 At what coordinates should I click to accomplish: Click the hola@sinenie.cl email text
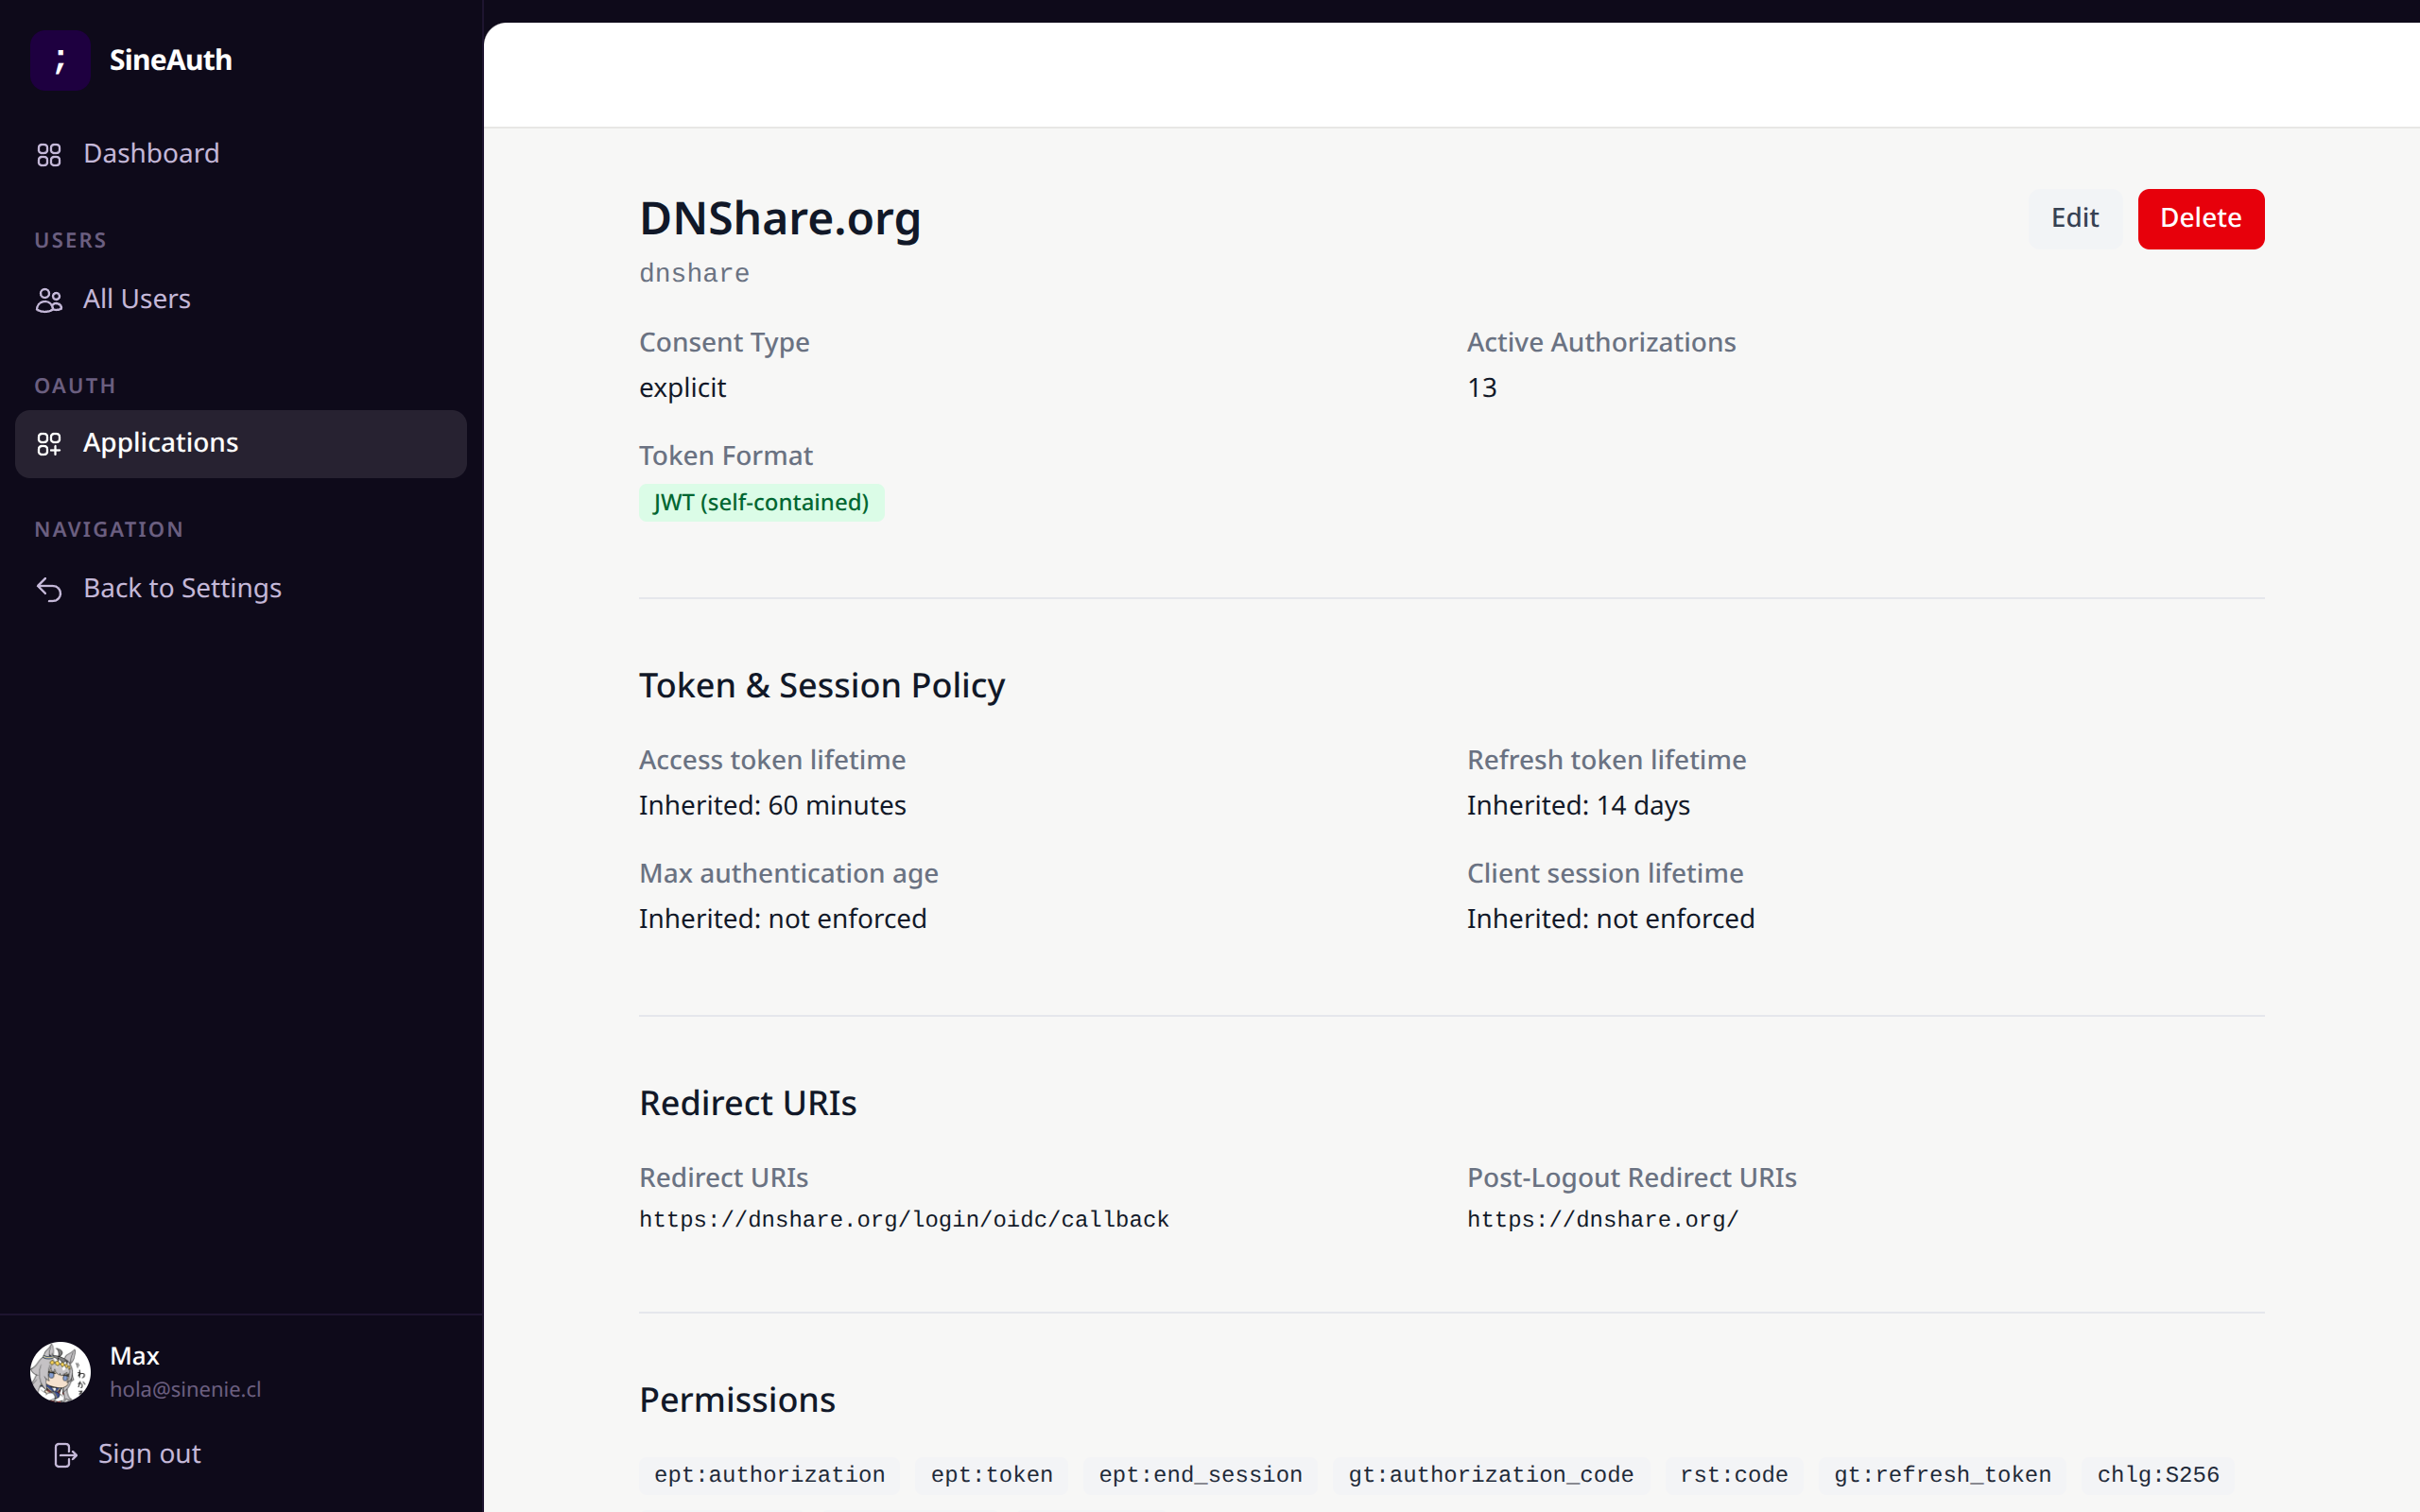[185, 1390]
